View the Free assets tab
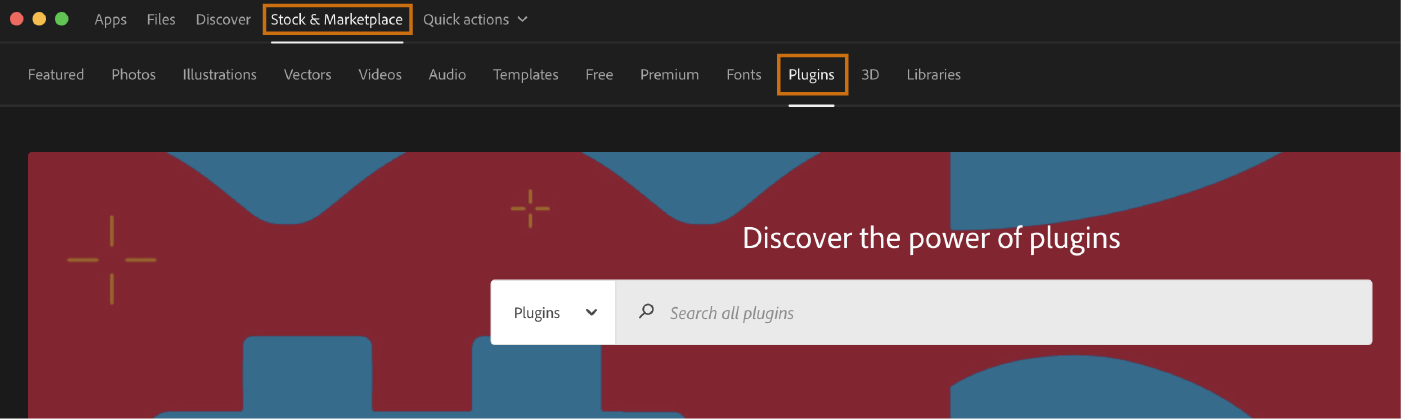The height and width of the screenshot is (419, 1401). [x=599, y=75]
